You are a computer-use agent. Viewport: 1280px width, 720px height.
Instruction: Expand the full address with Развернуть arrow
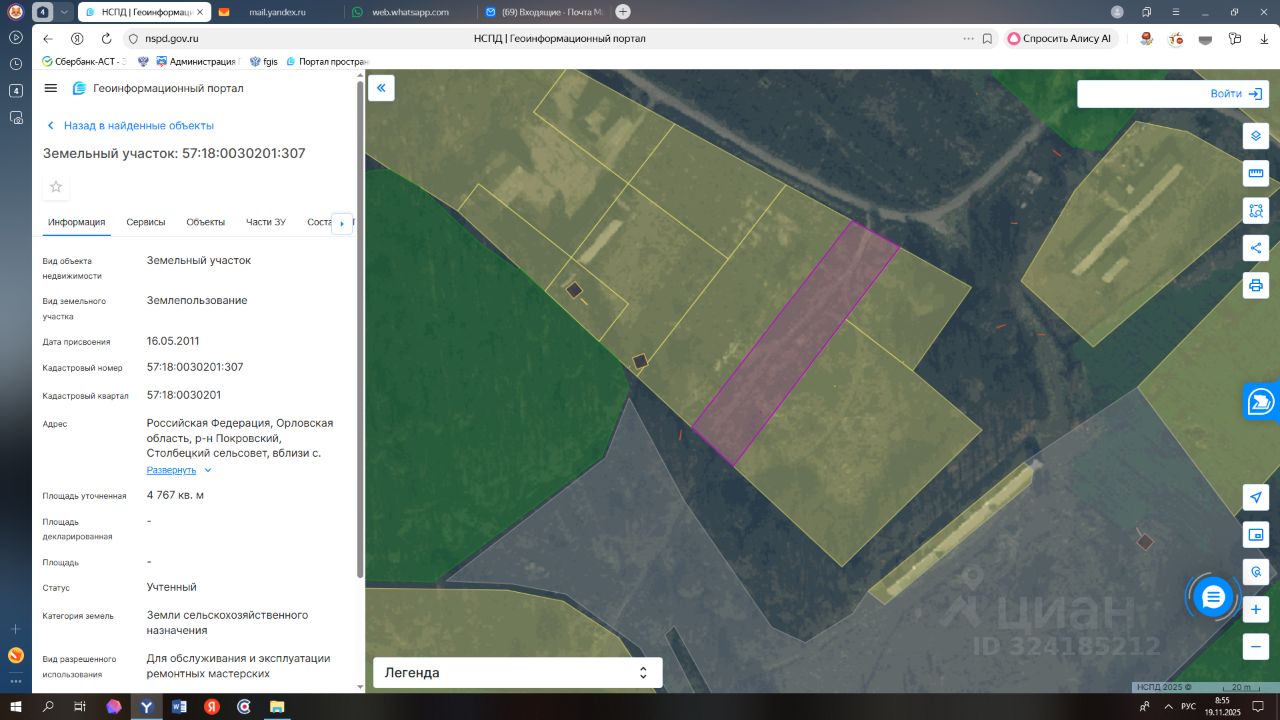tap(208, 470)
